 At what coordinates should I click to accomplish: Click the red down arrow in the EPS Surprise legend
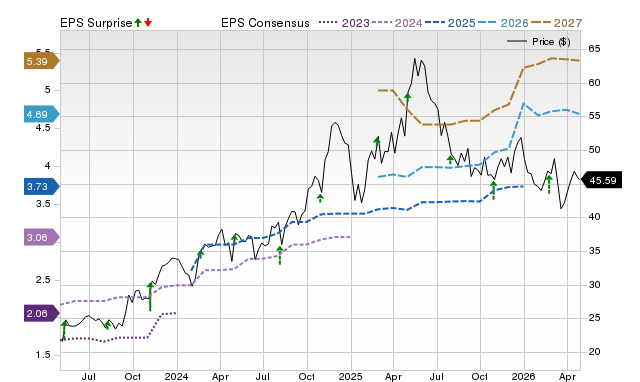[148, 22]
